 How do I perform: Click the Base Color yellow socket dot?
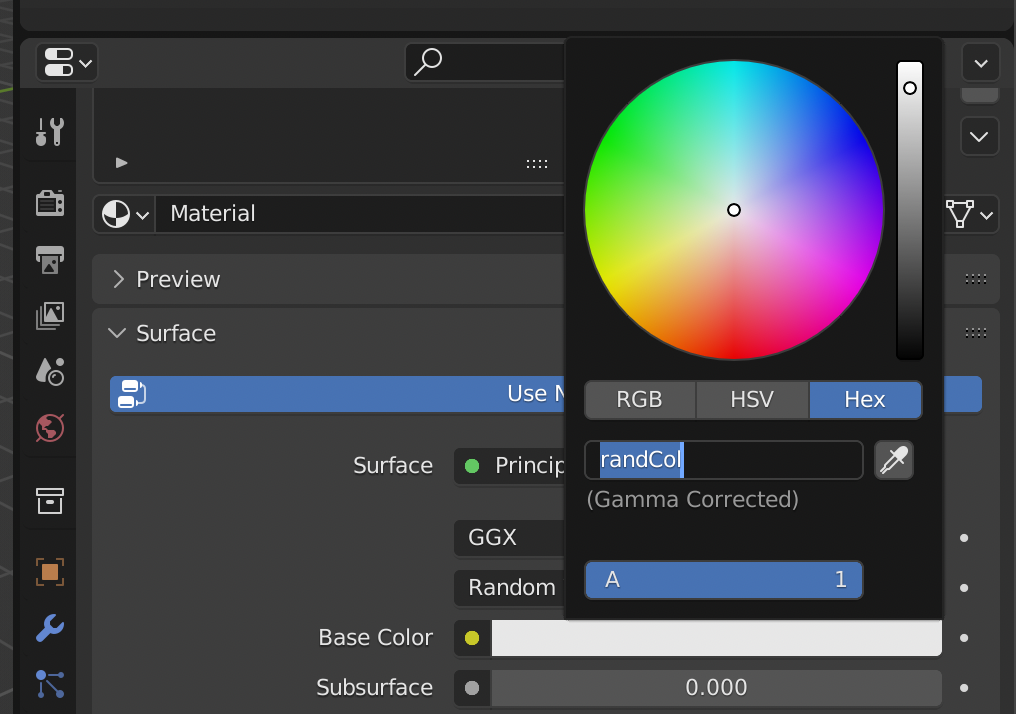pyautogui.click(x=472, y=638)
